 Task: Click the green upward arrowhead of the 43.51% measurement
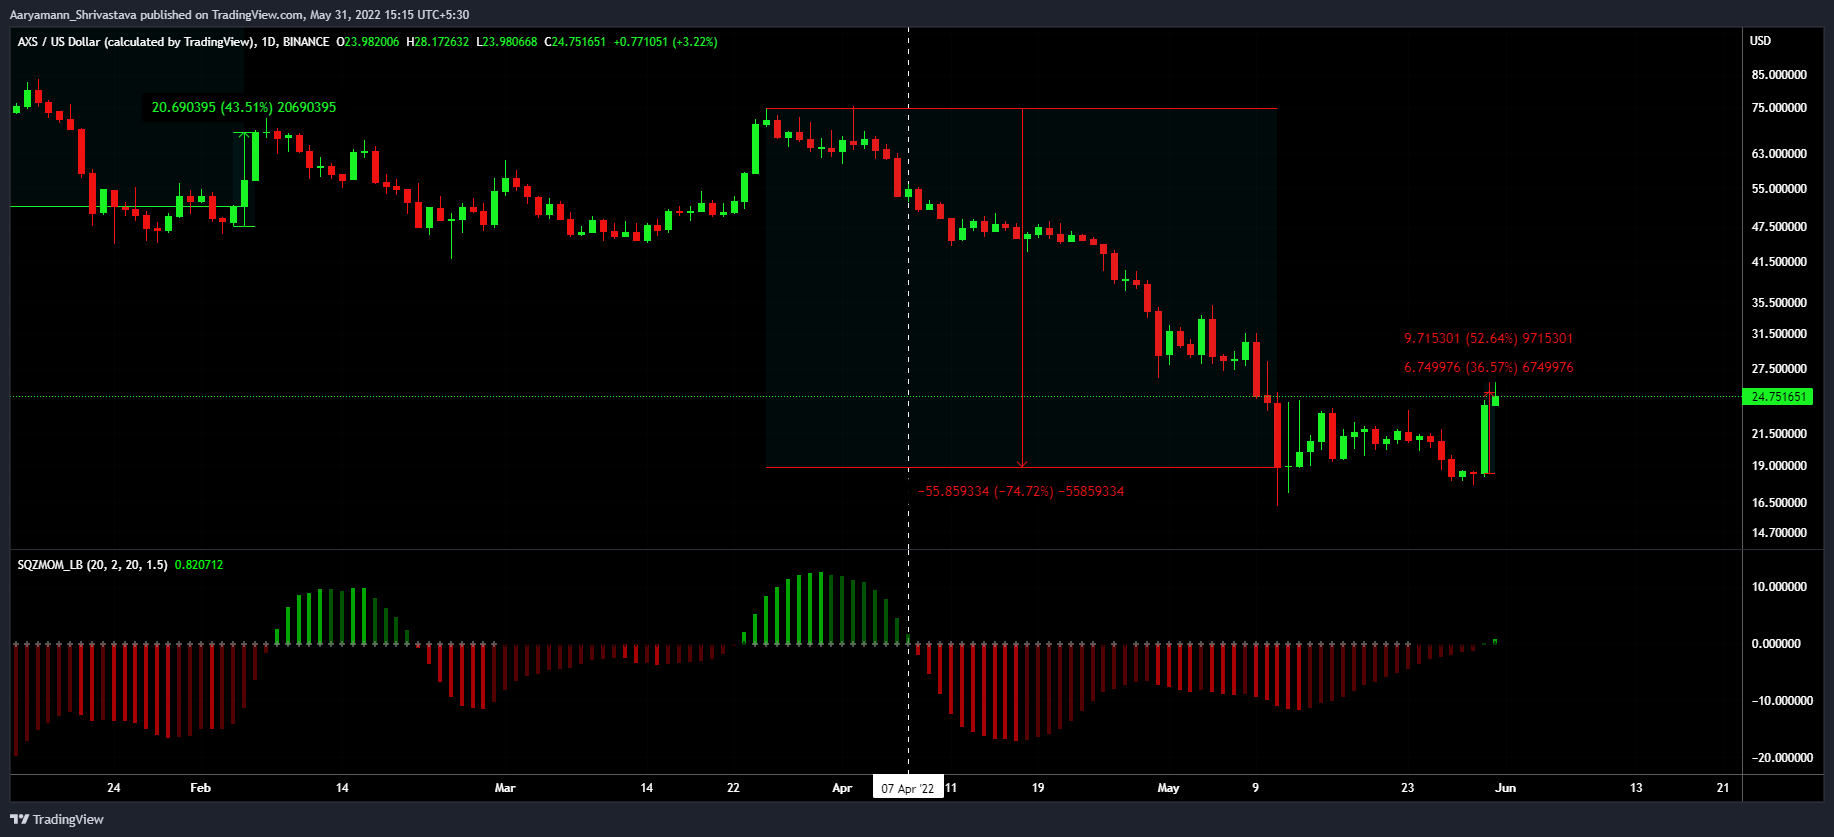coord(244,136)
